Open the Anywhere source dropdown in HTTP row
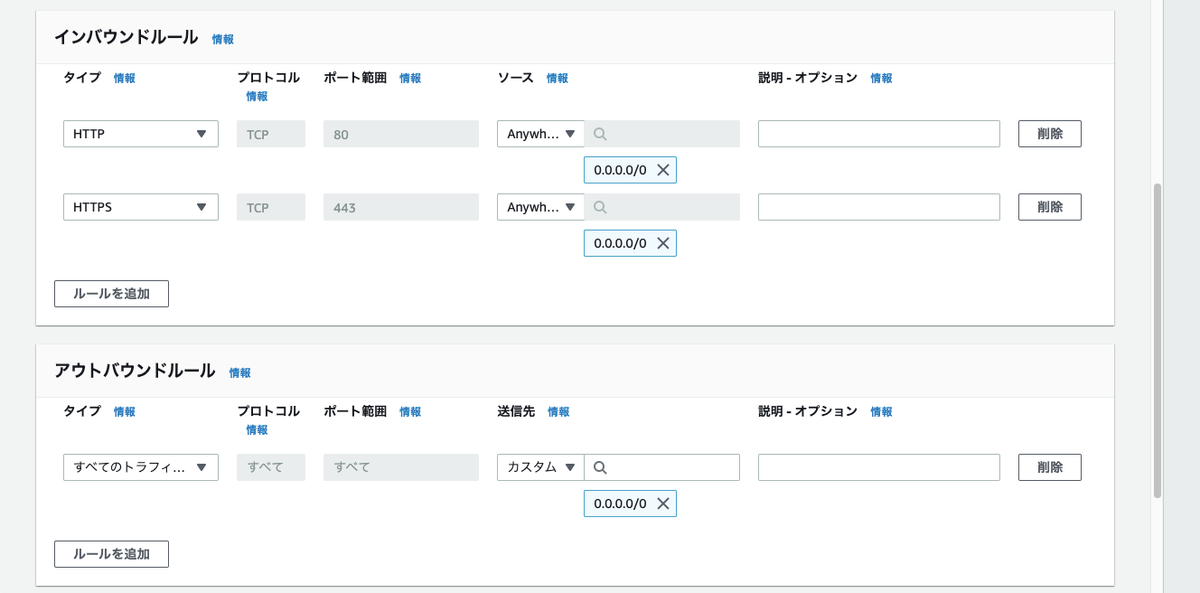Viewport: 1200px width, 593px height. click(x=541, y=134)
